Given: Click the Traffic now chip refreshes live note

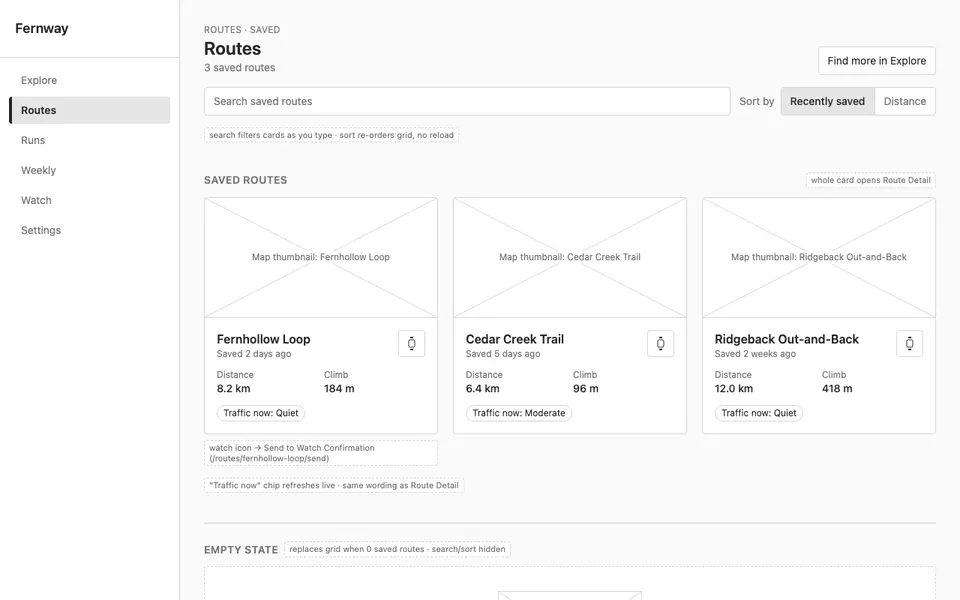Looking at the screenshot, I should 334,486.
